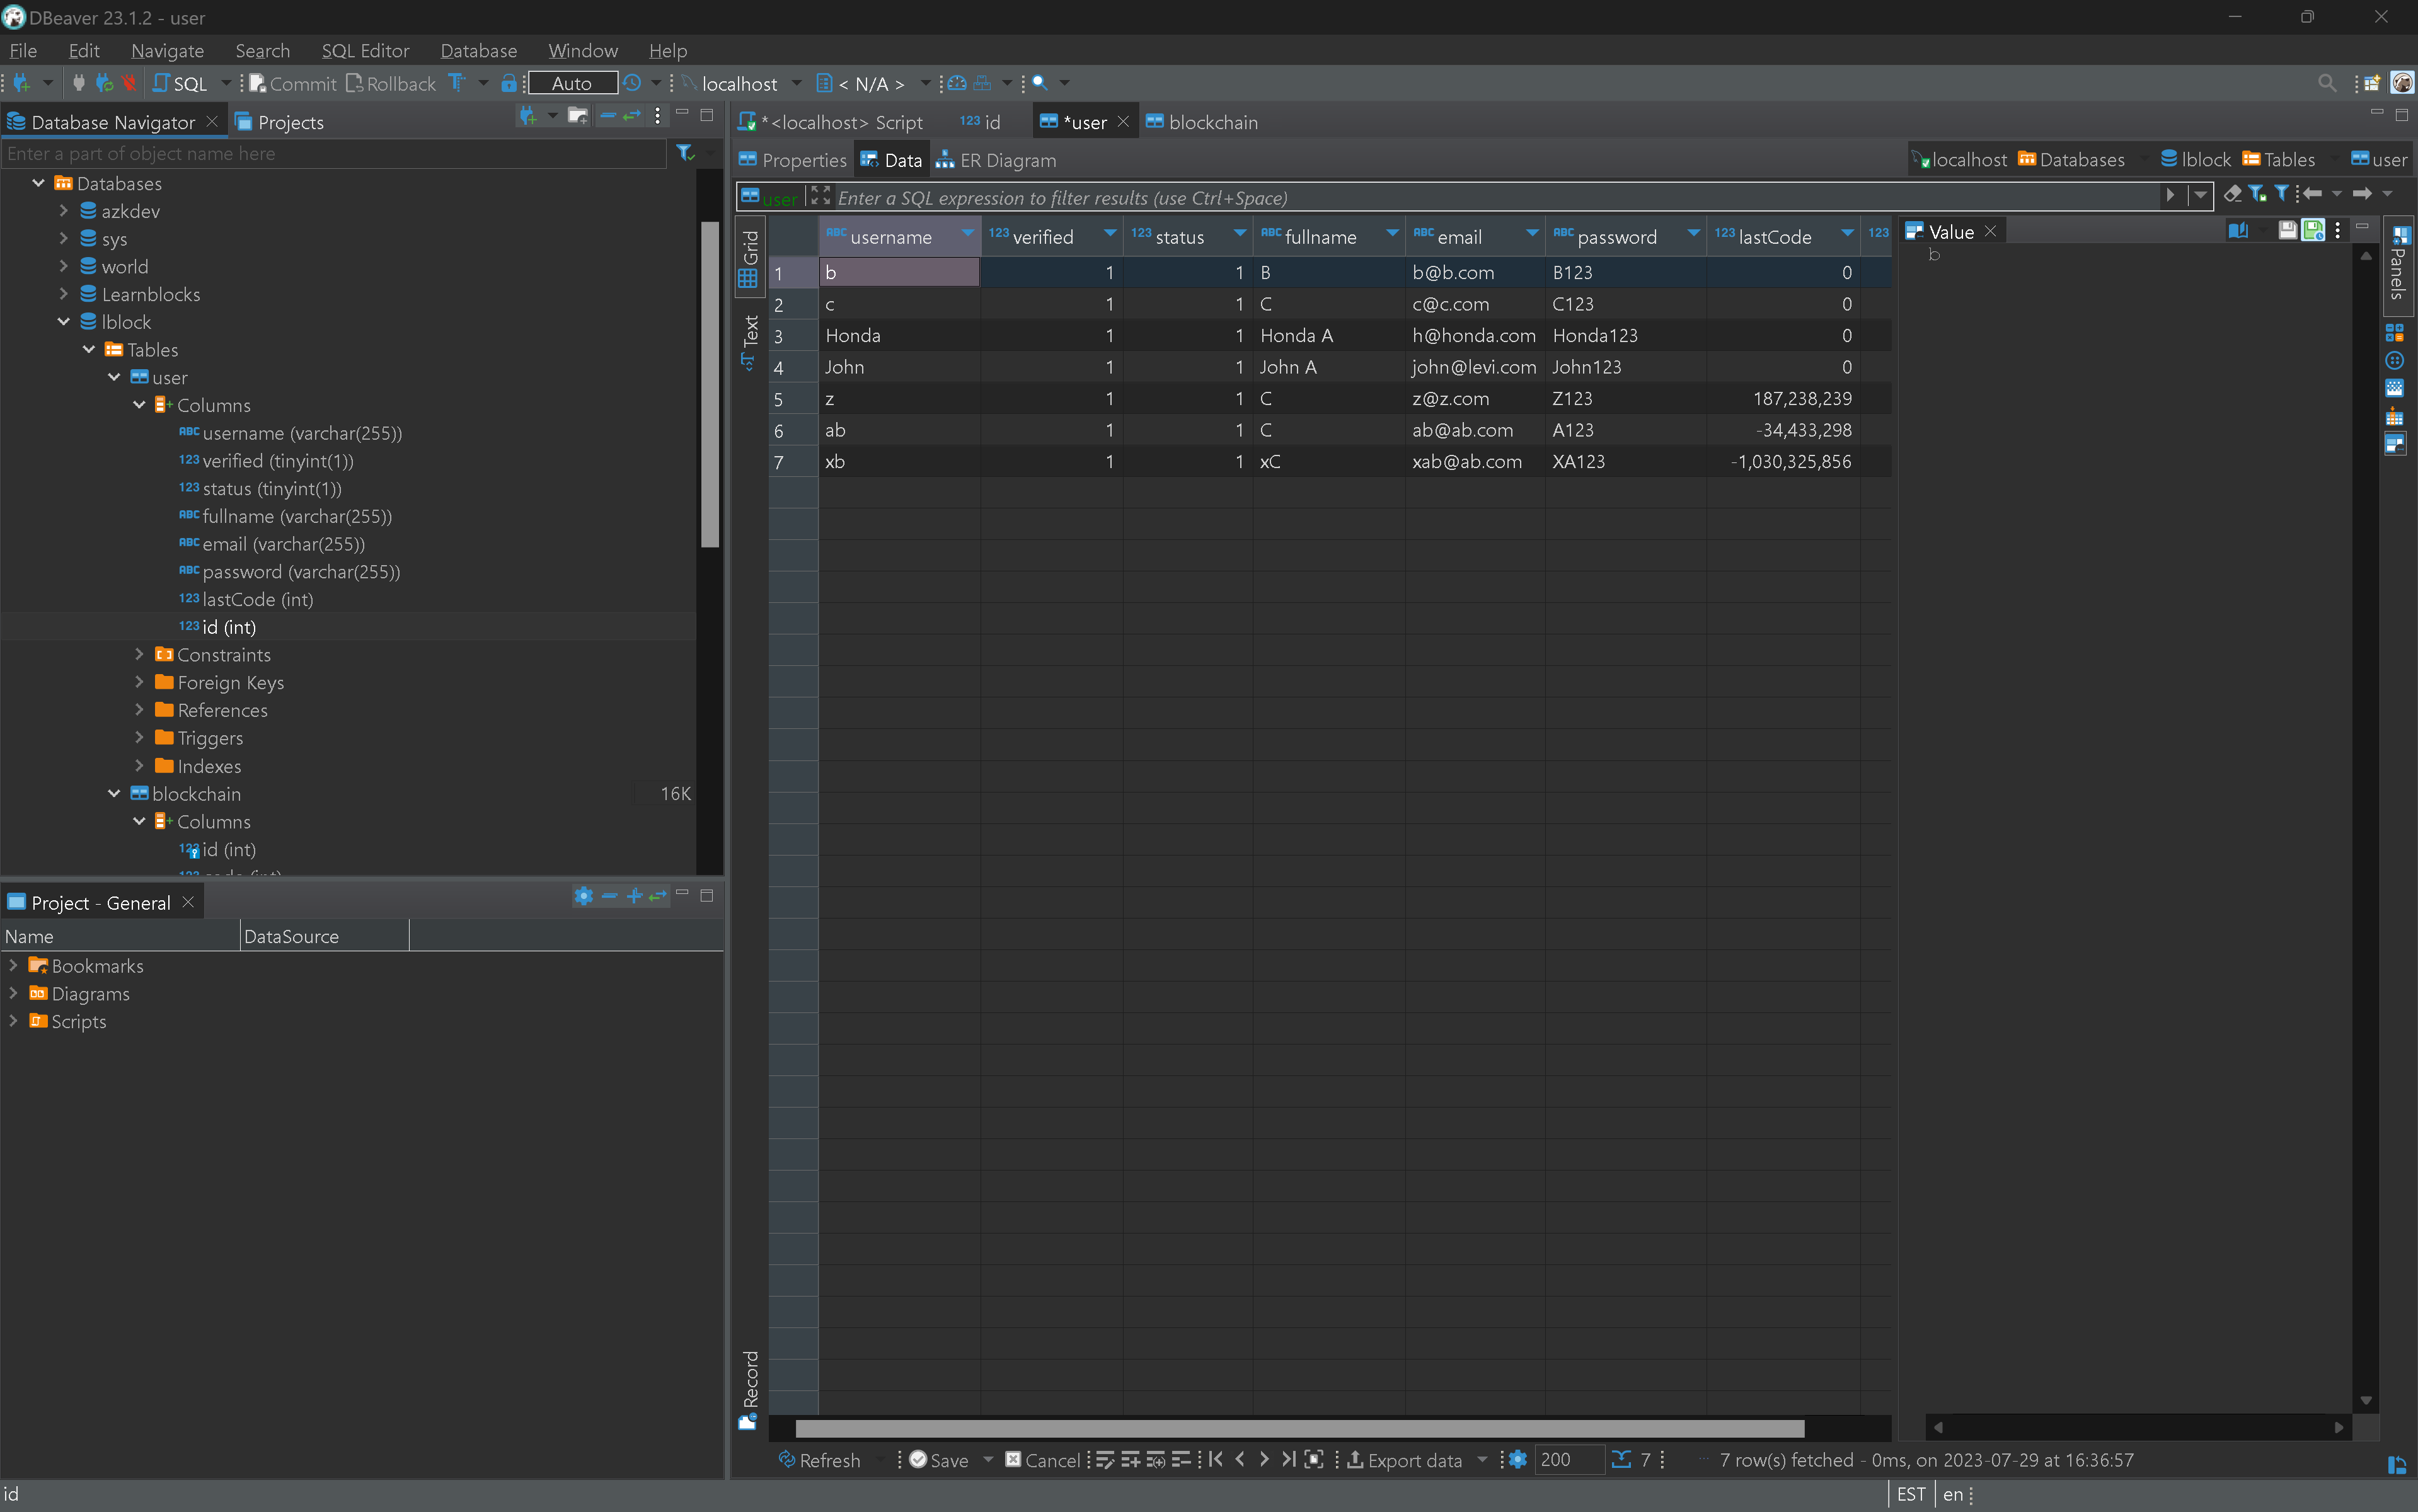Go to the last row arrow
The width and height of the screenshot is (2418, 1512).
pos(1289,1460)
